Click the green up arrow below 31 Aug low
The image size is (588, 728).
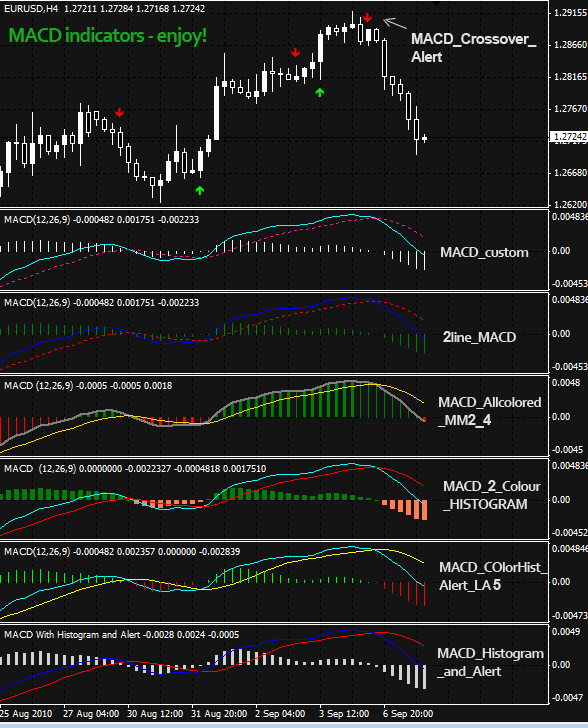point(200,190)
